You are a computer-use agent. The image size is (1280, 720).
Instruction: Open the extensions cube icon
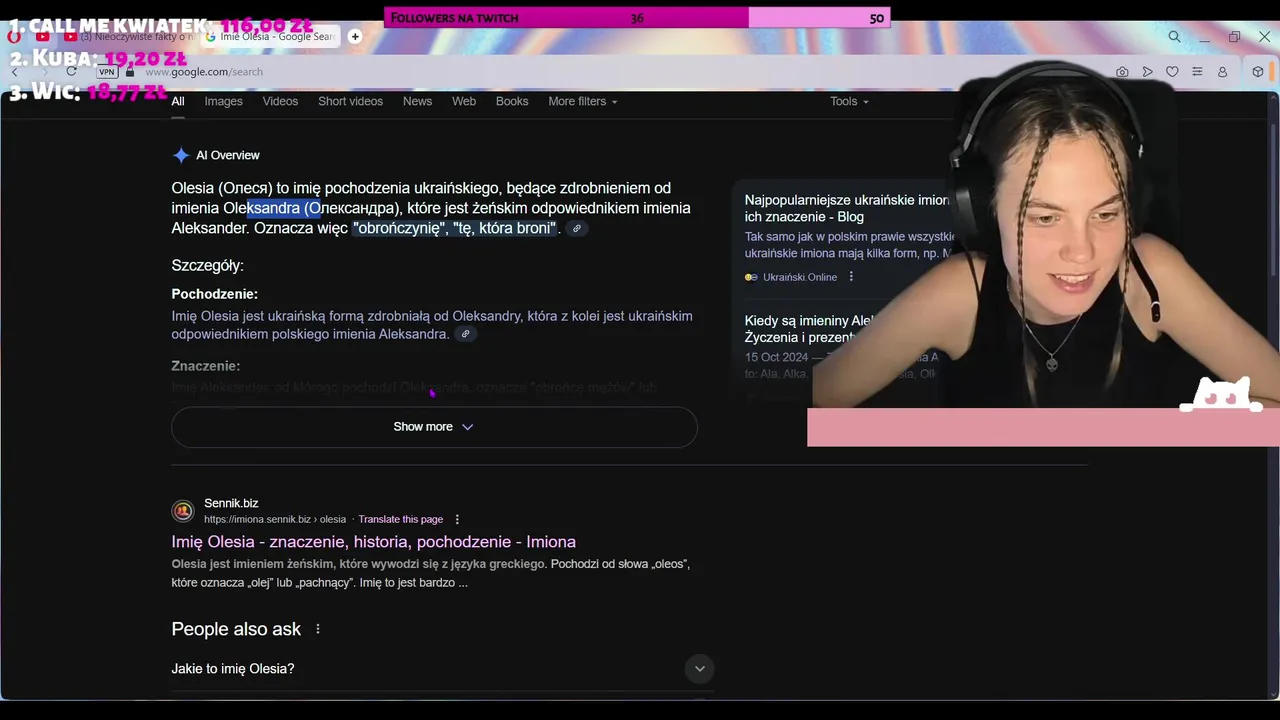pyautogui.click(x=1258, y=72)
